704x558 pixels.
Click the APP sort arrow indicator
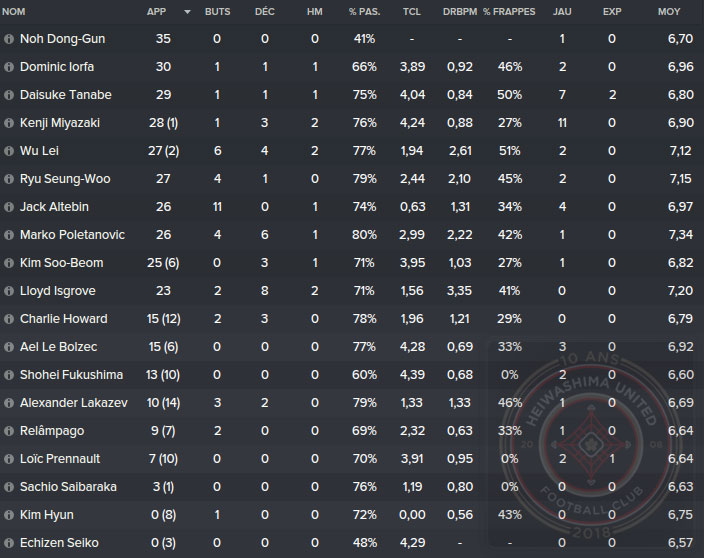187,12
